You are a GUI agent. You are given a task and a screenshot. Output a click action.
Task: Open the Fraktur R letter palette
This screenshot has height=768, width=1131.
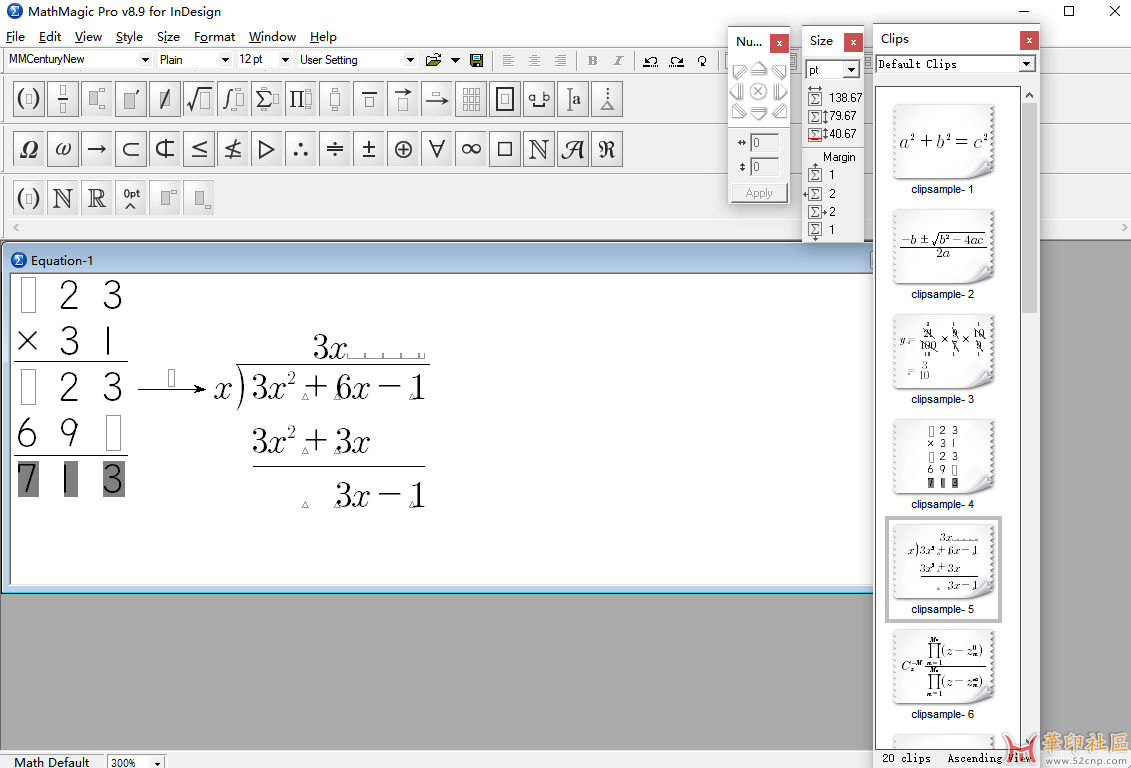607,149
